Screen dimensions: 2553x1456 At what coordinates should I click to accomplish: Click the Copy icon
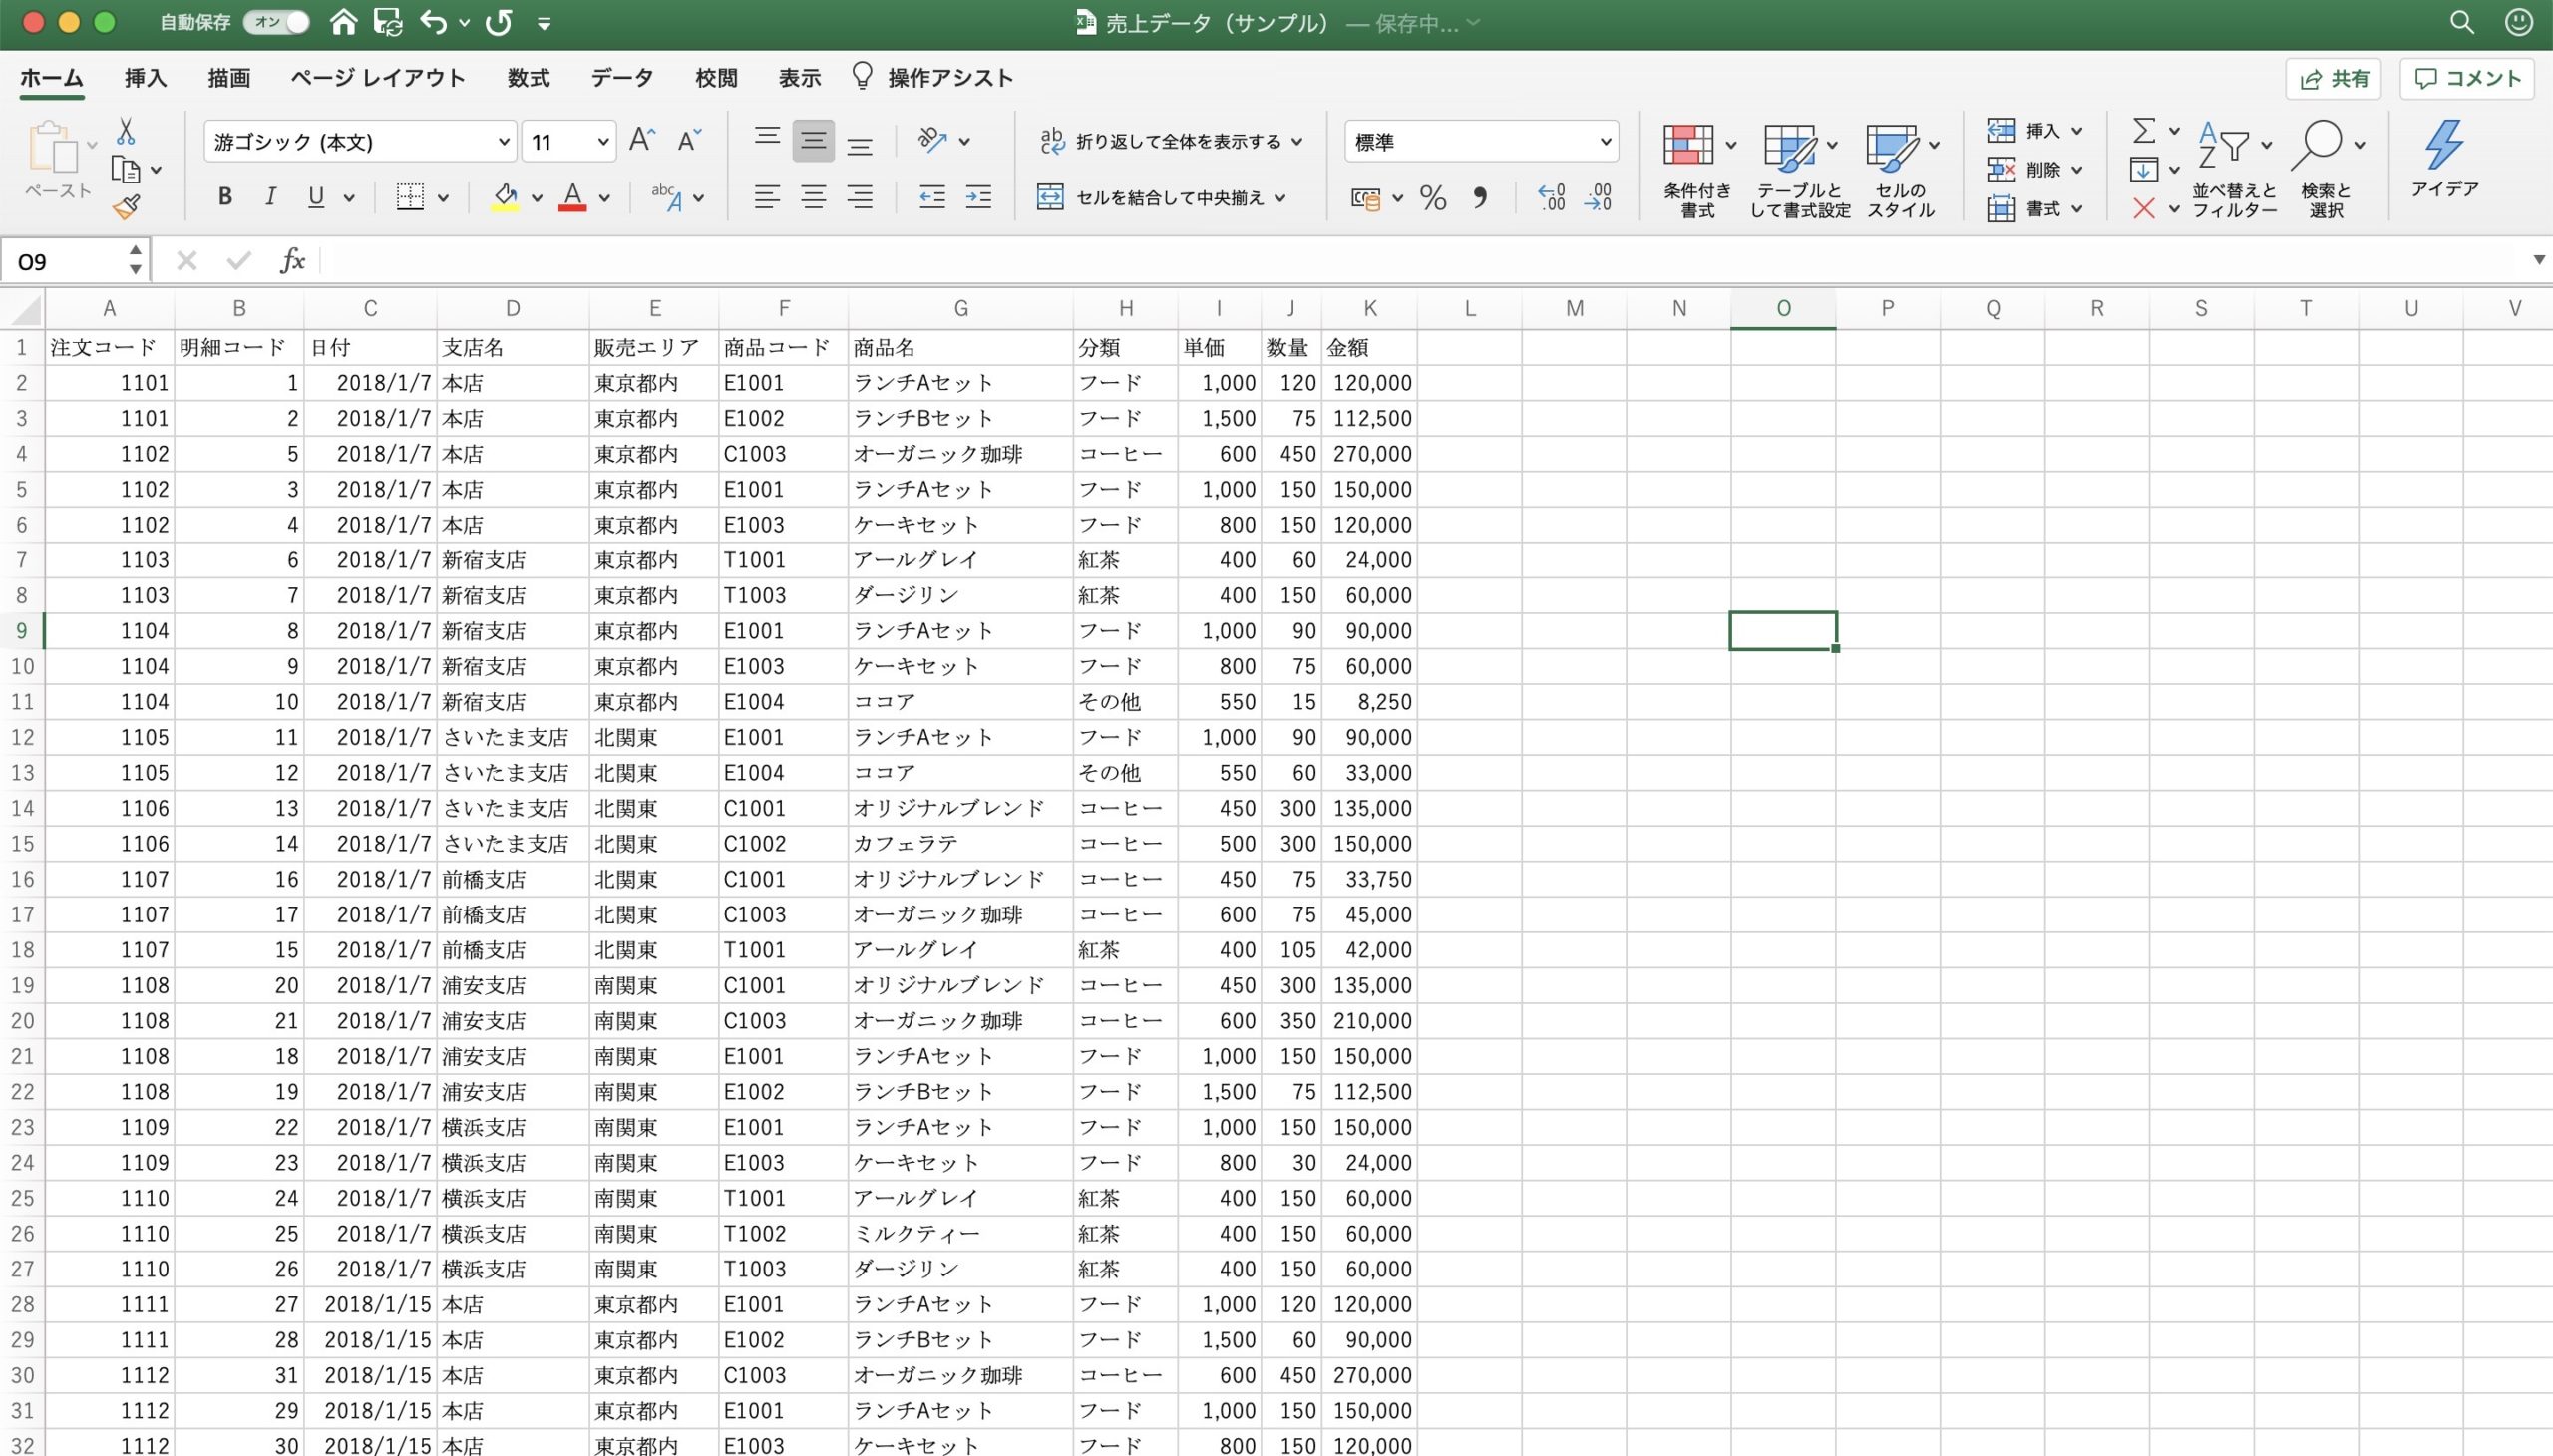126,170
